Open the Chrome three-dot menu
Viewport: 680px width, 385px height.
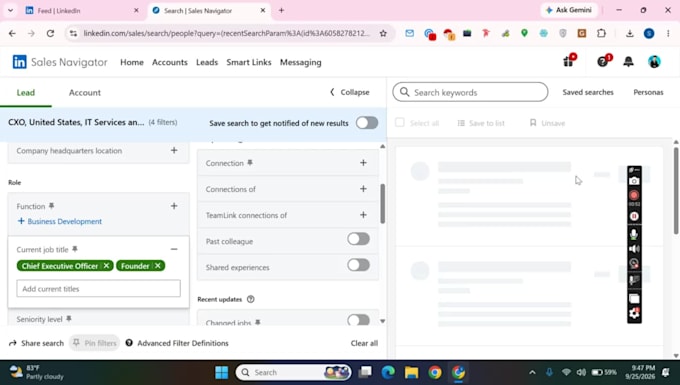pos(668,33)
